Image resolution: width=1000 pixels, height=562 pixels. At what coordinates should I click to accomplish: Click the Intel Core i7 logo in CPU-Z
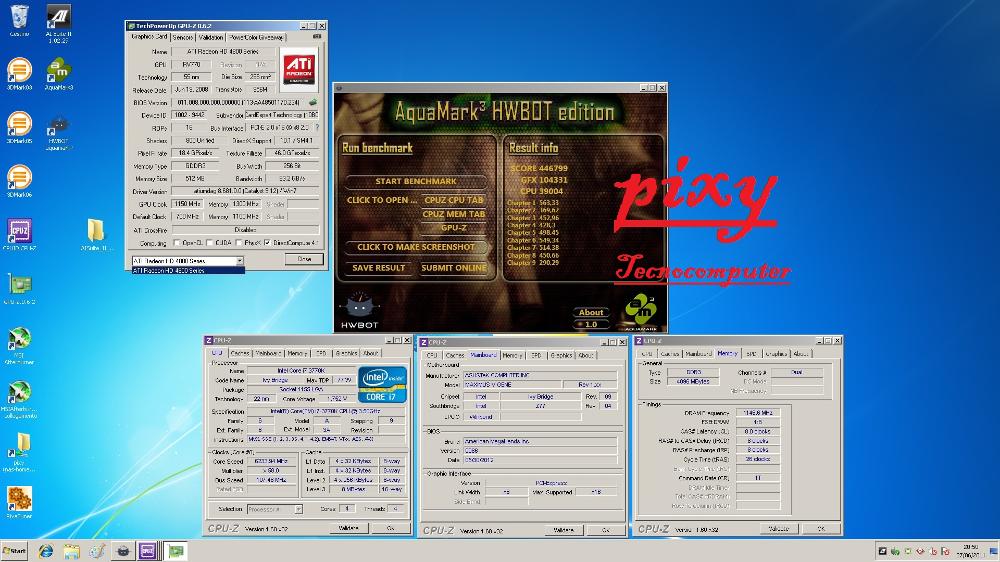382,384
